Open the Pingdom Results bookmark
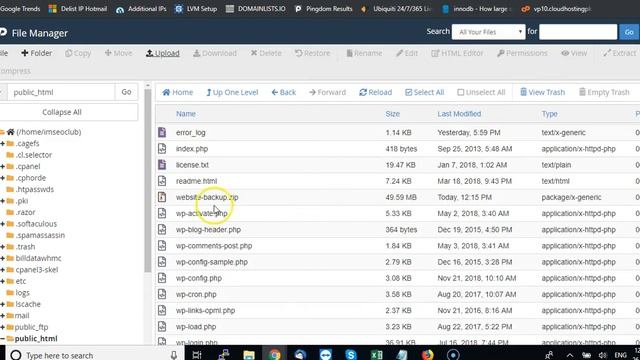Viewport: 640px width, 360px height. (323, 9)
